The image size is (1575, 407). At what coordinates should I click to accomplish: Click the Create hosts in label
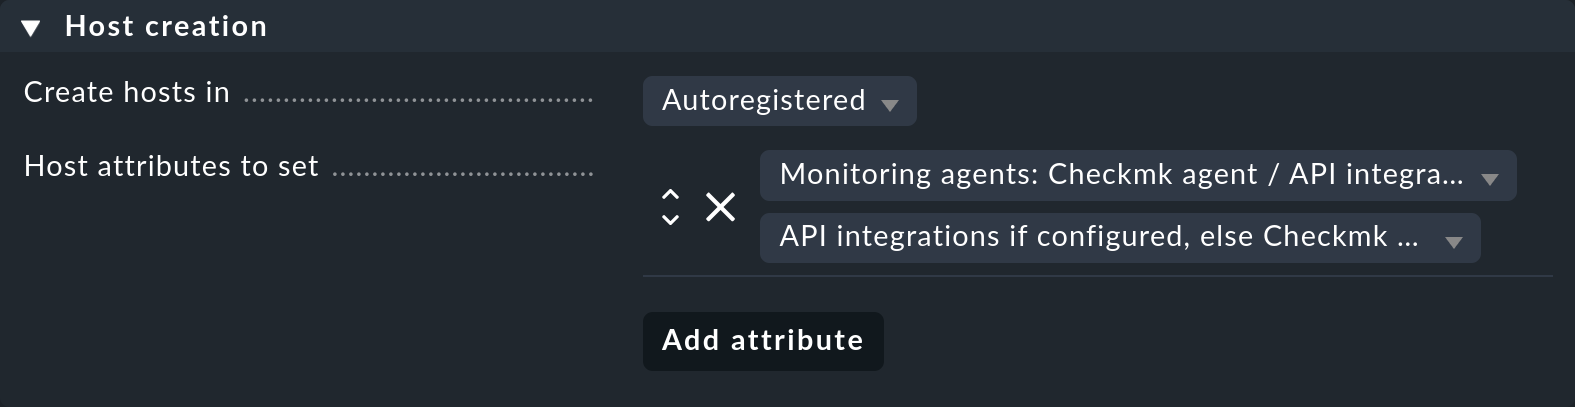coord(127,92)
